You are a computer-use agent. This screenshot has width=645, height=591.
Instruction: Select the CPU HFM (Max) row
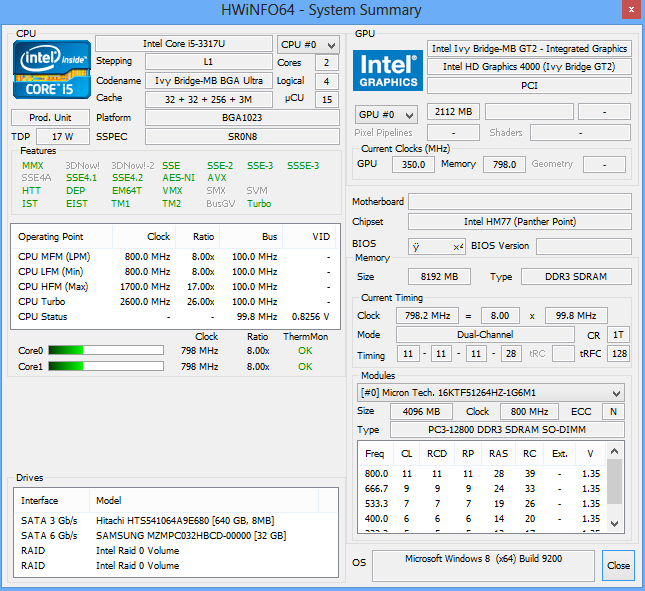click(175, 287)
